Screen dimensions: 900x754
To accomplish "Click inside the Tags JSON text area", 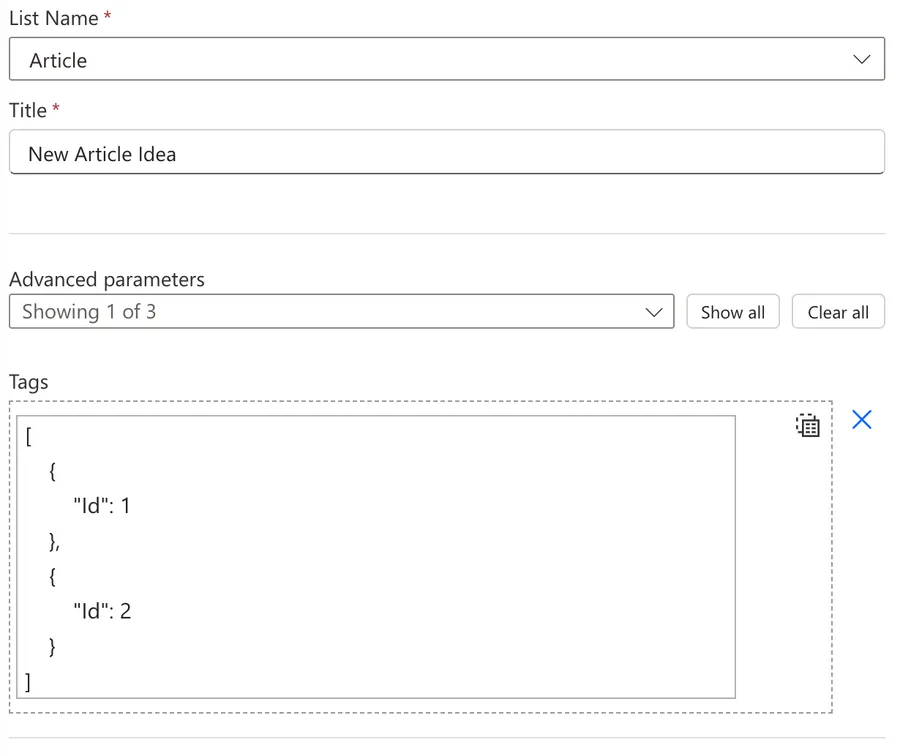I will click(376, 557).
